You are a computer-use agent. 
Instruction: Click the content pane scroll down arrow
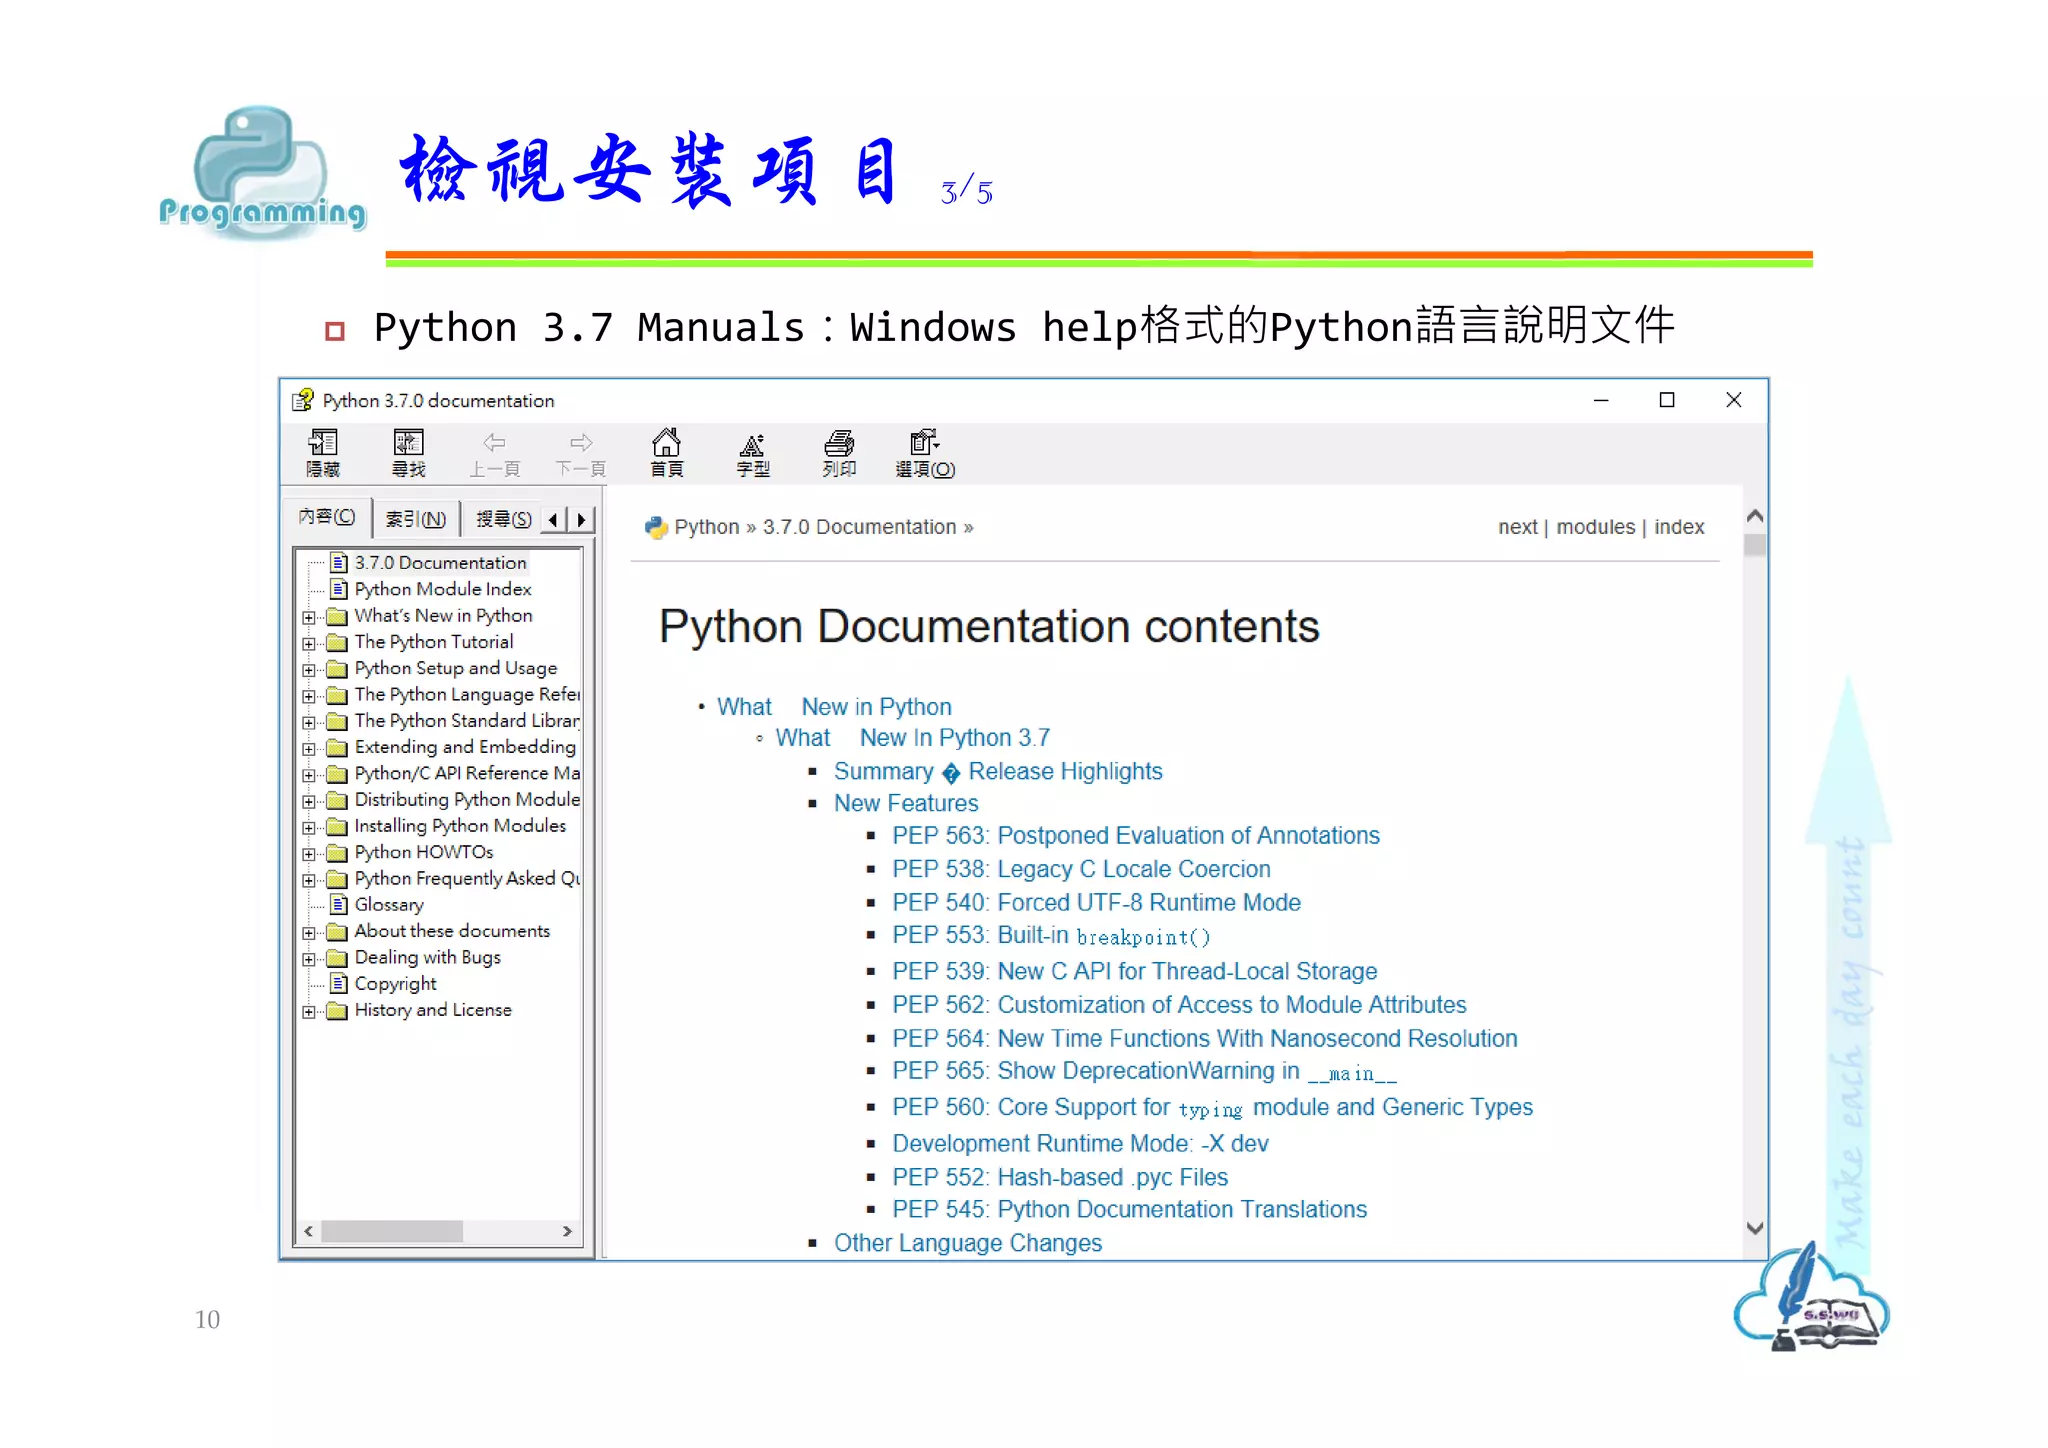(1754, 1228)
